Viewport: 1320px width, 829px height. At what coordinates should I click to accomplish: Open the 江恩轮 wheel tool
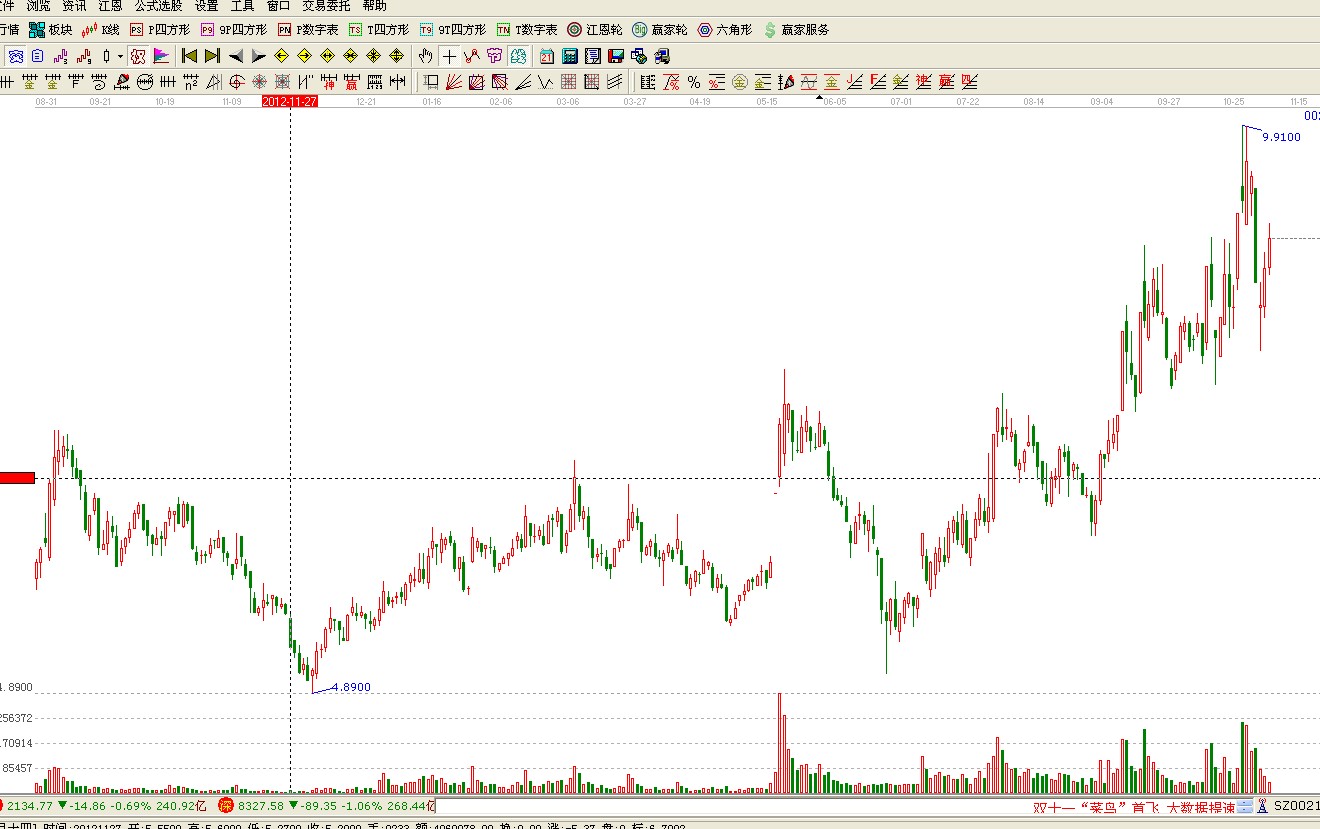[x=596, y=30]
